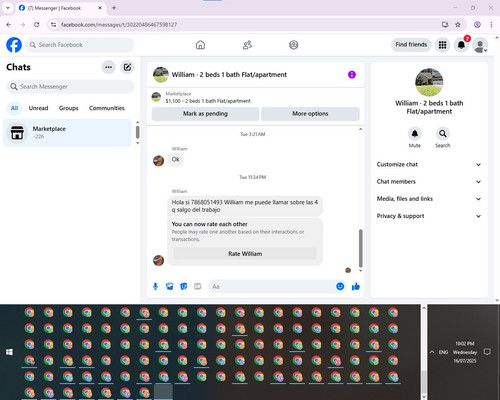Open the Windows notification center icon
Viewport: 500px width, 400px height.
coord(487,352)
